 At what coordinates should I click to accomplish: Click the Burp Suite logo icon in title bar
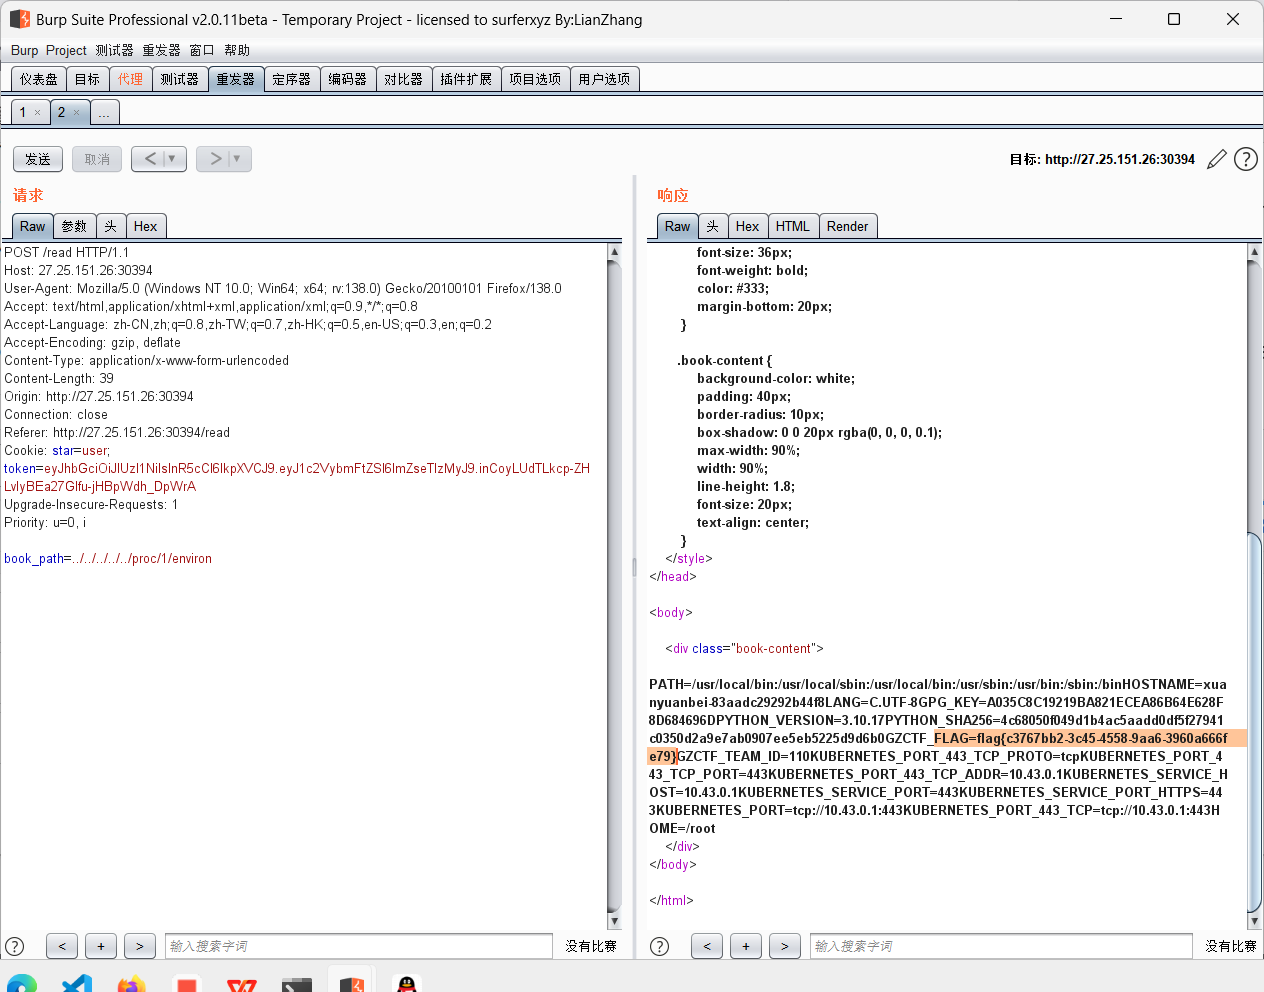click(x=19, y=19)
